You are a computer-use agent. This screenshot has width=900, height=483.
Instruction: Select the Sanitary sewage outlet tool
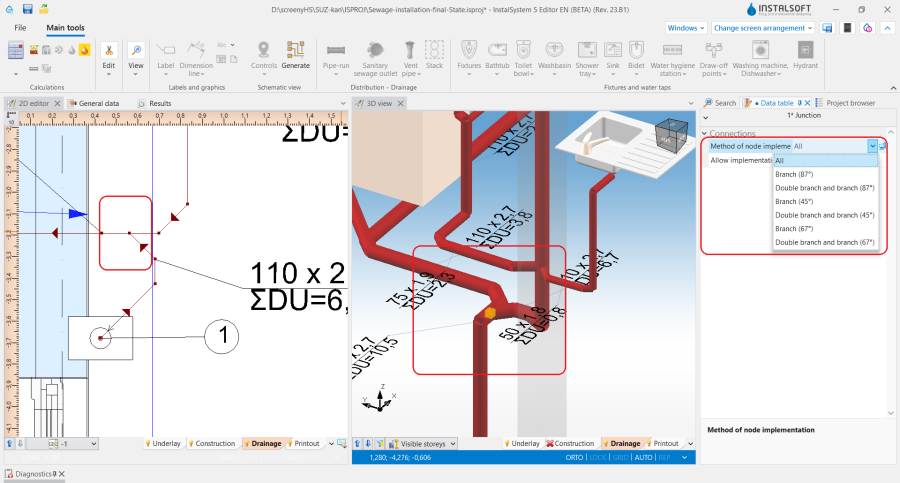point(375,58)
